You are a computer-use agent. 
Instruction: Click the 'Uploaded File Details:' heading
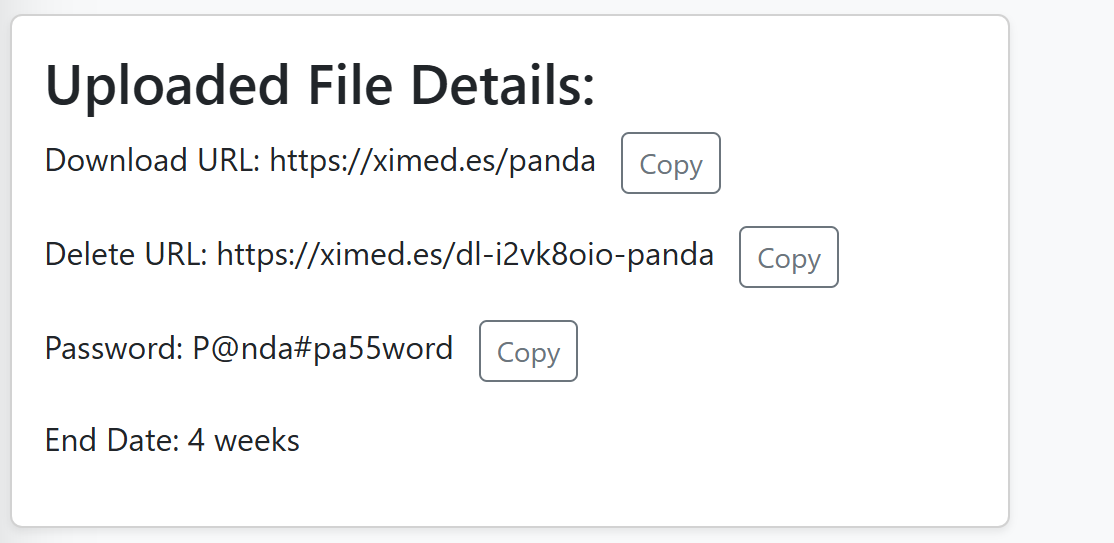click(x=320, y=86)
